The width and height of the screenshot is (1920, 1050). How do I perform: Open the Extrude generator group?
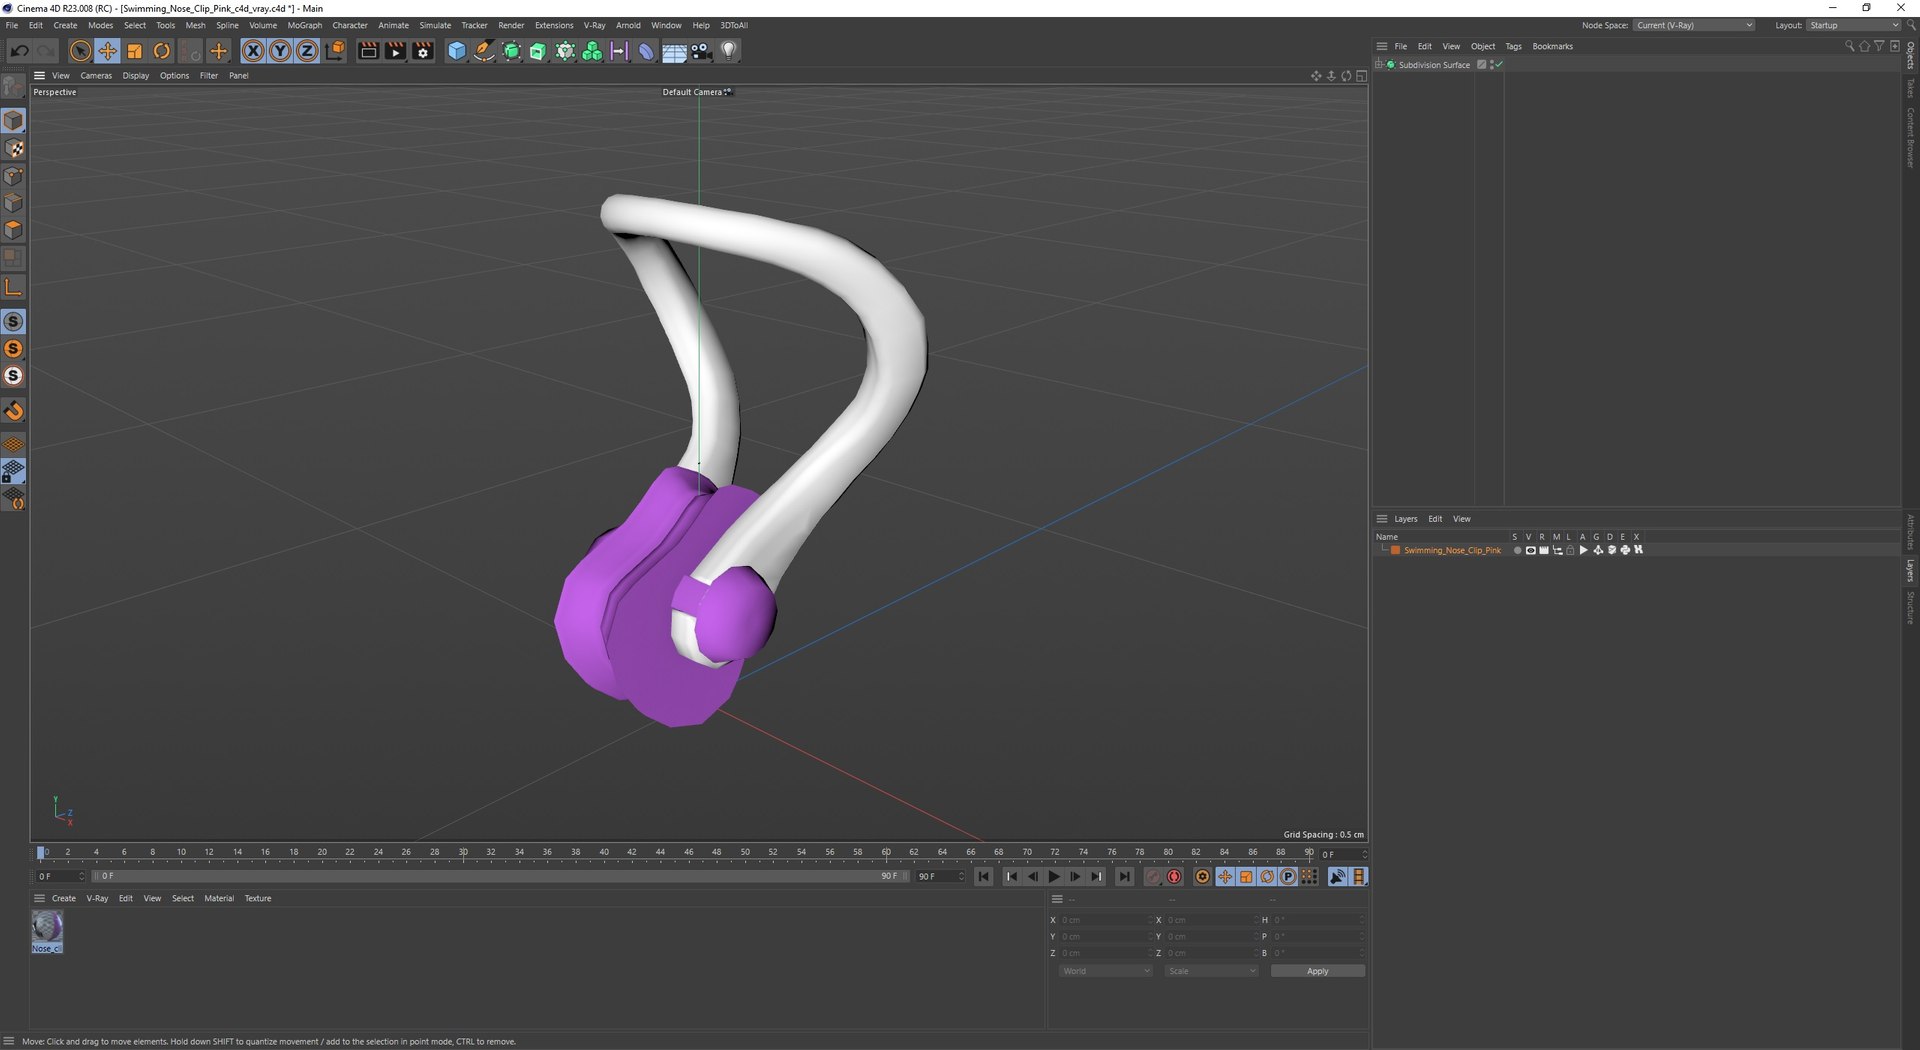coord(538,51)
